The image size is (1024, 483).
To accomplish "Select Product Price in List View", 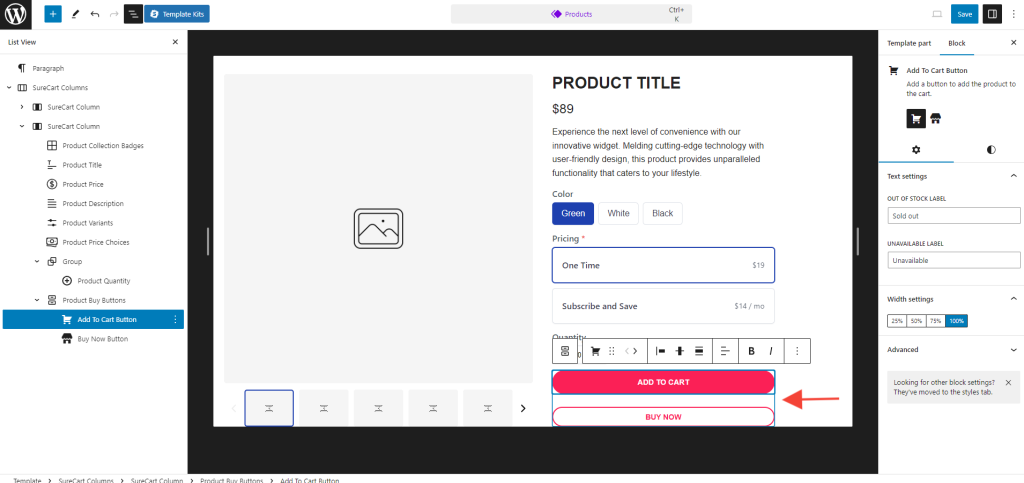I will coord(83,184).
